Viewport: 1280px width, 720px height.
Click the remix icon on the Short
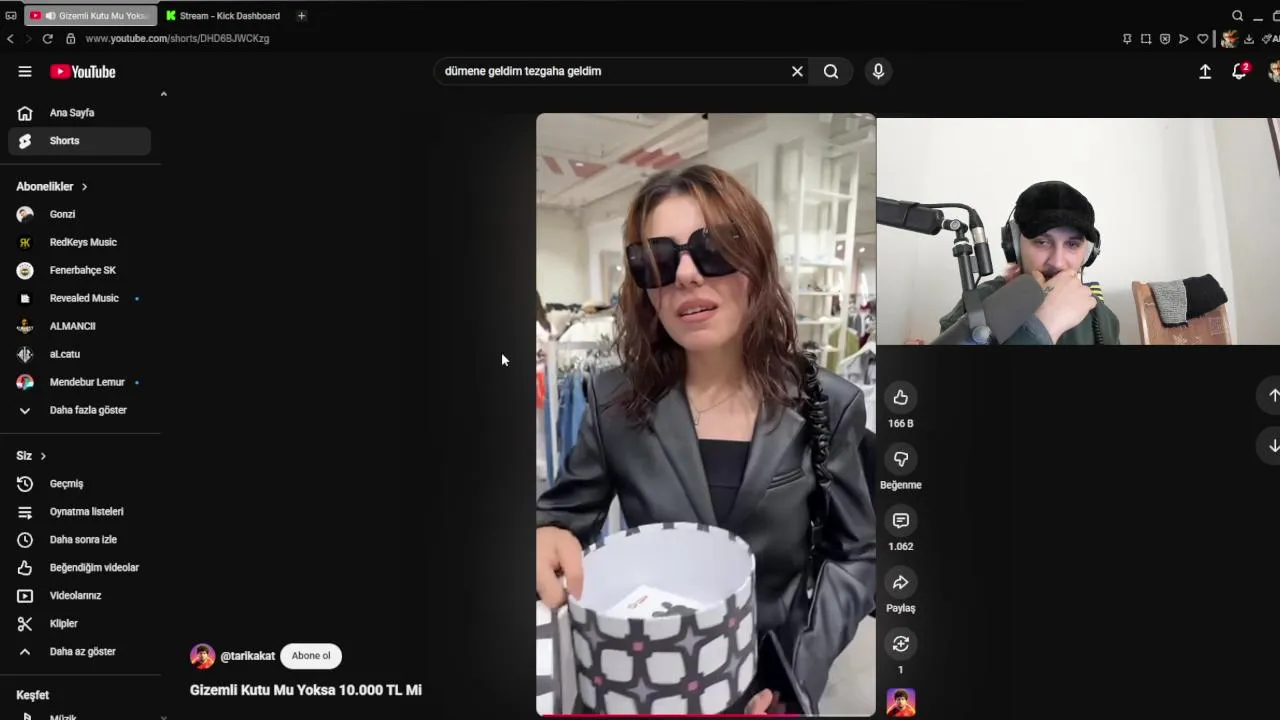click(901, 643)
